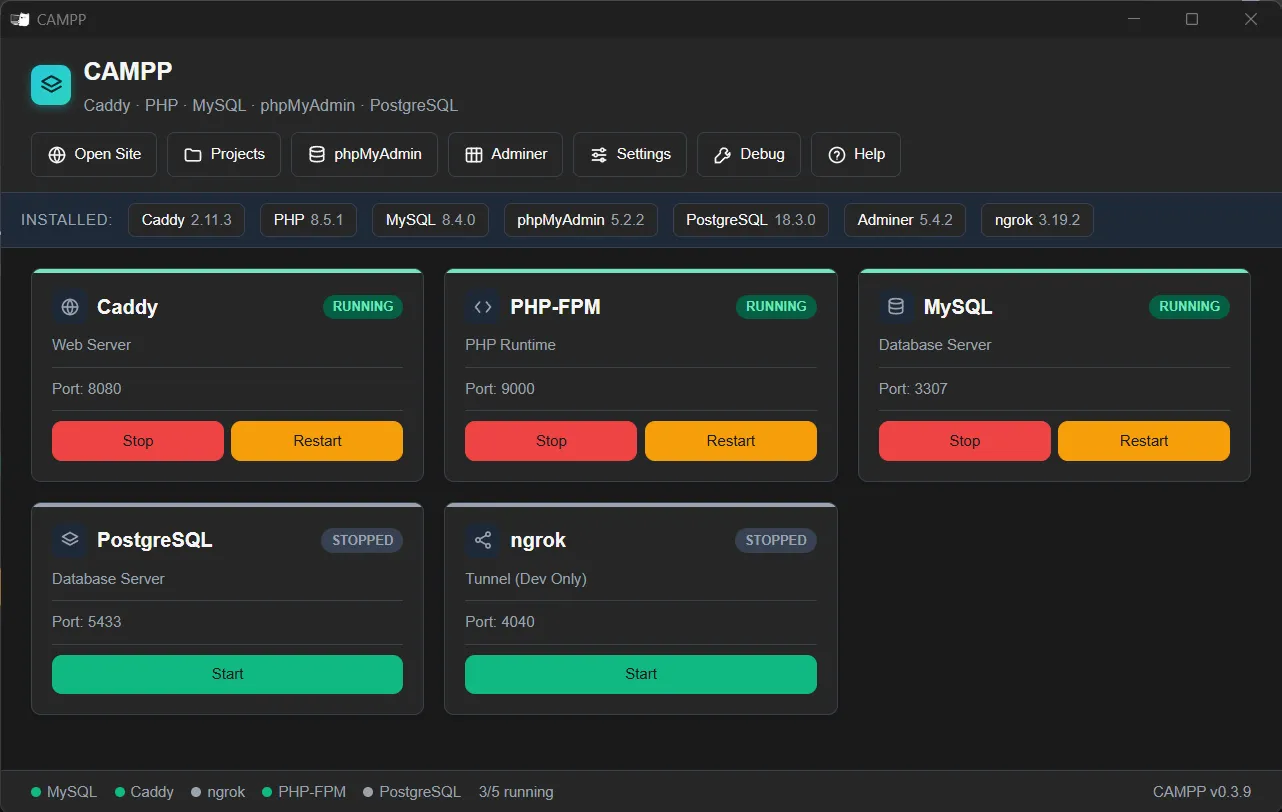Click the globe icon in Open Site
The width and height of the screenshot is (1282, 812).
pos(57,155)
